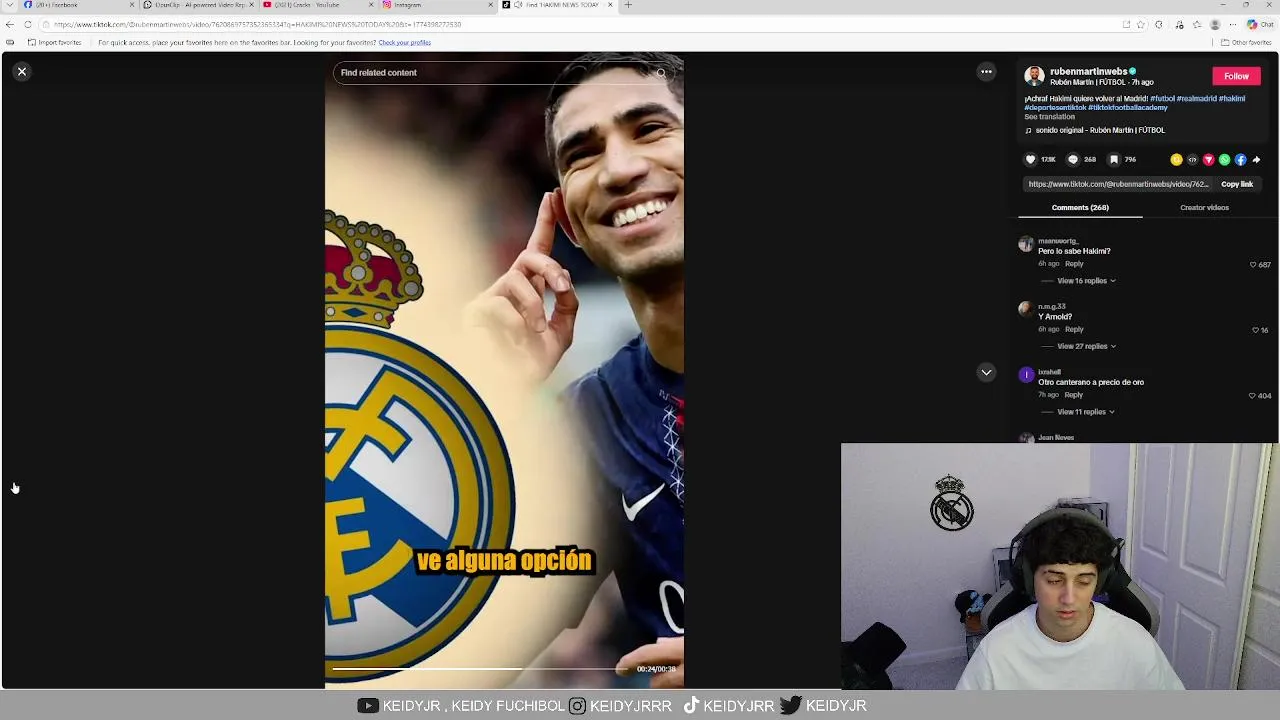Go back in browser

point(10,24)
